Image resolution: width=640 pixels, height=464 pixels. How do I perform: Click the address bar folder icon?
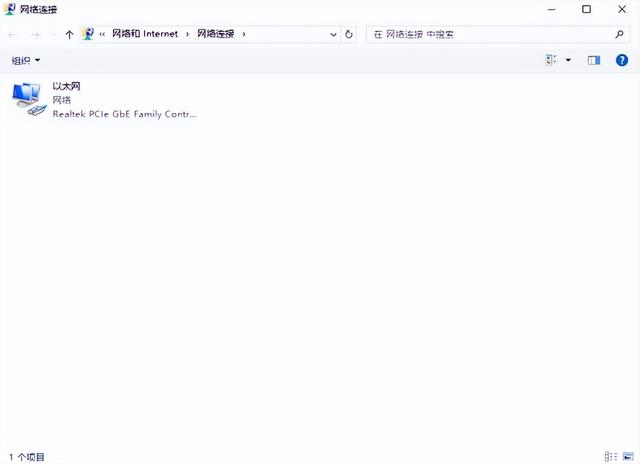tap(88, 34)
